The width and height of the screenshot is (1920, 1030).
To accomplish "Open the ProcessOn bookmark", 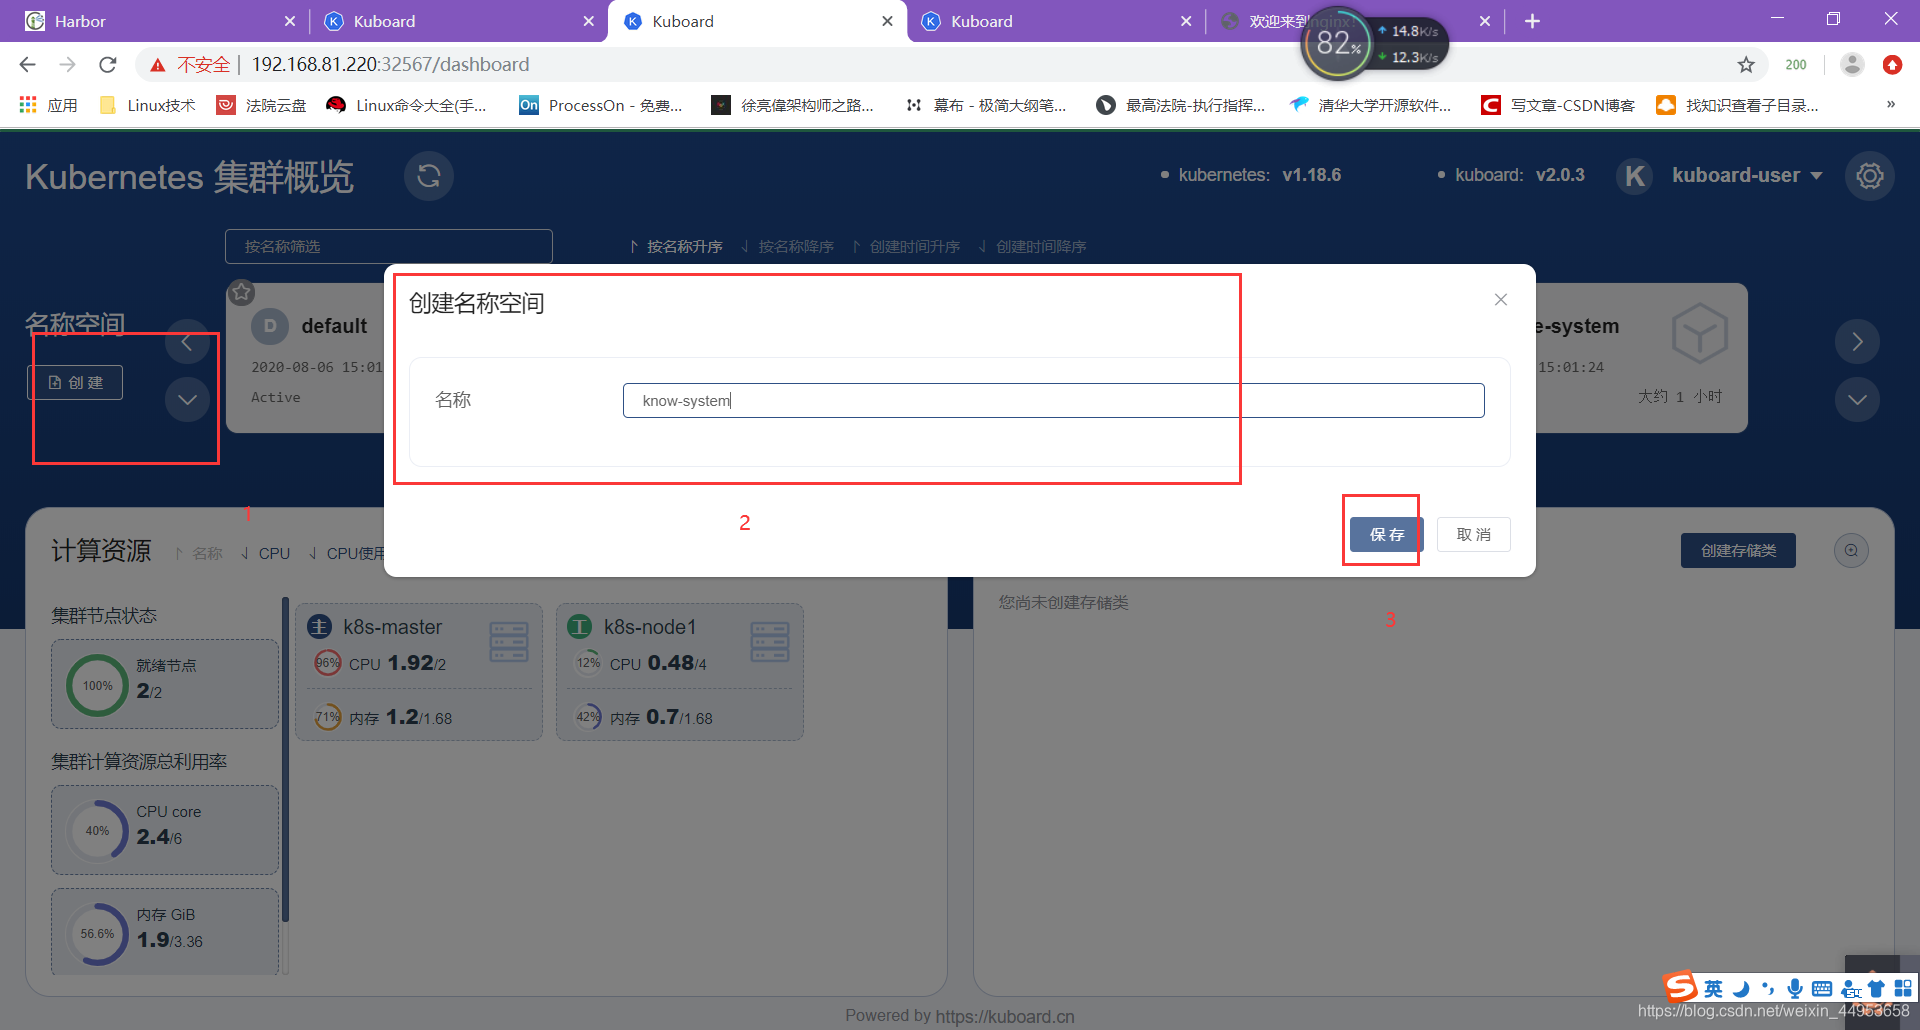I will pos(601,105).
